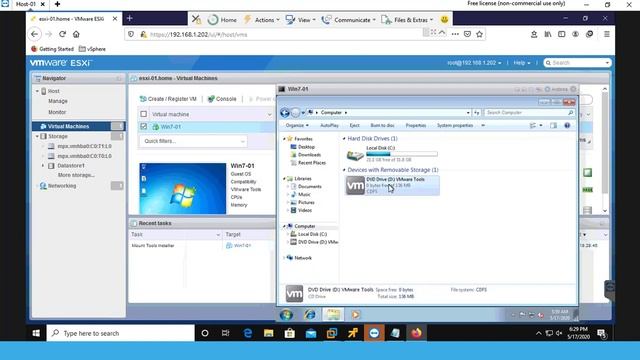The image size is (640, 360).
Task: Uncheck the Win7-01 row checkbox
Action: 144,127
